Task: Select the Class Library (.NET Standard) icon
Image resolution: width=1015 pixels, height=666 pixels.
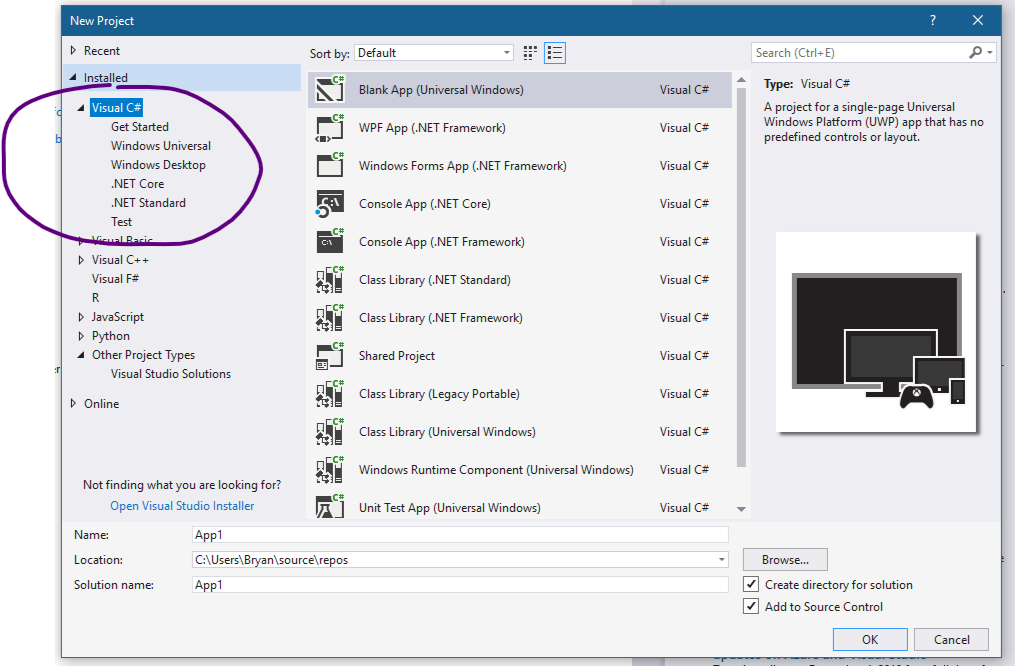Action: 330,280
